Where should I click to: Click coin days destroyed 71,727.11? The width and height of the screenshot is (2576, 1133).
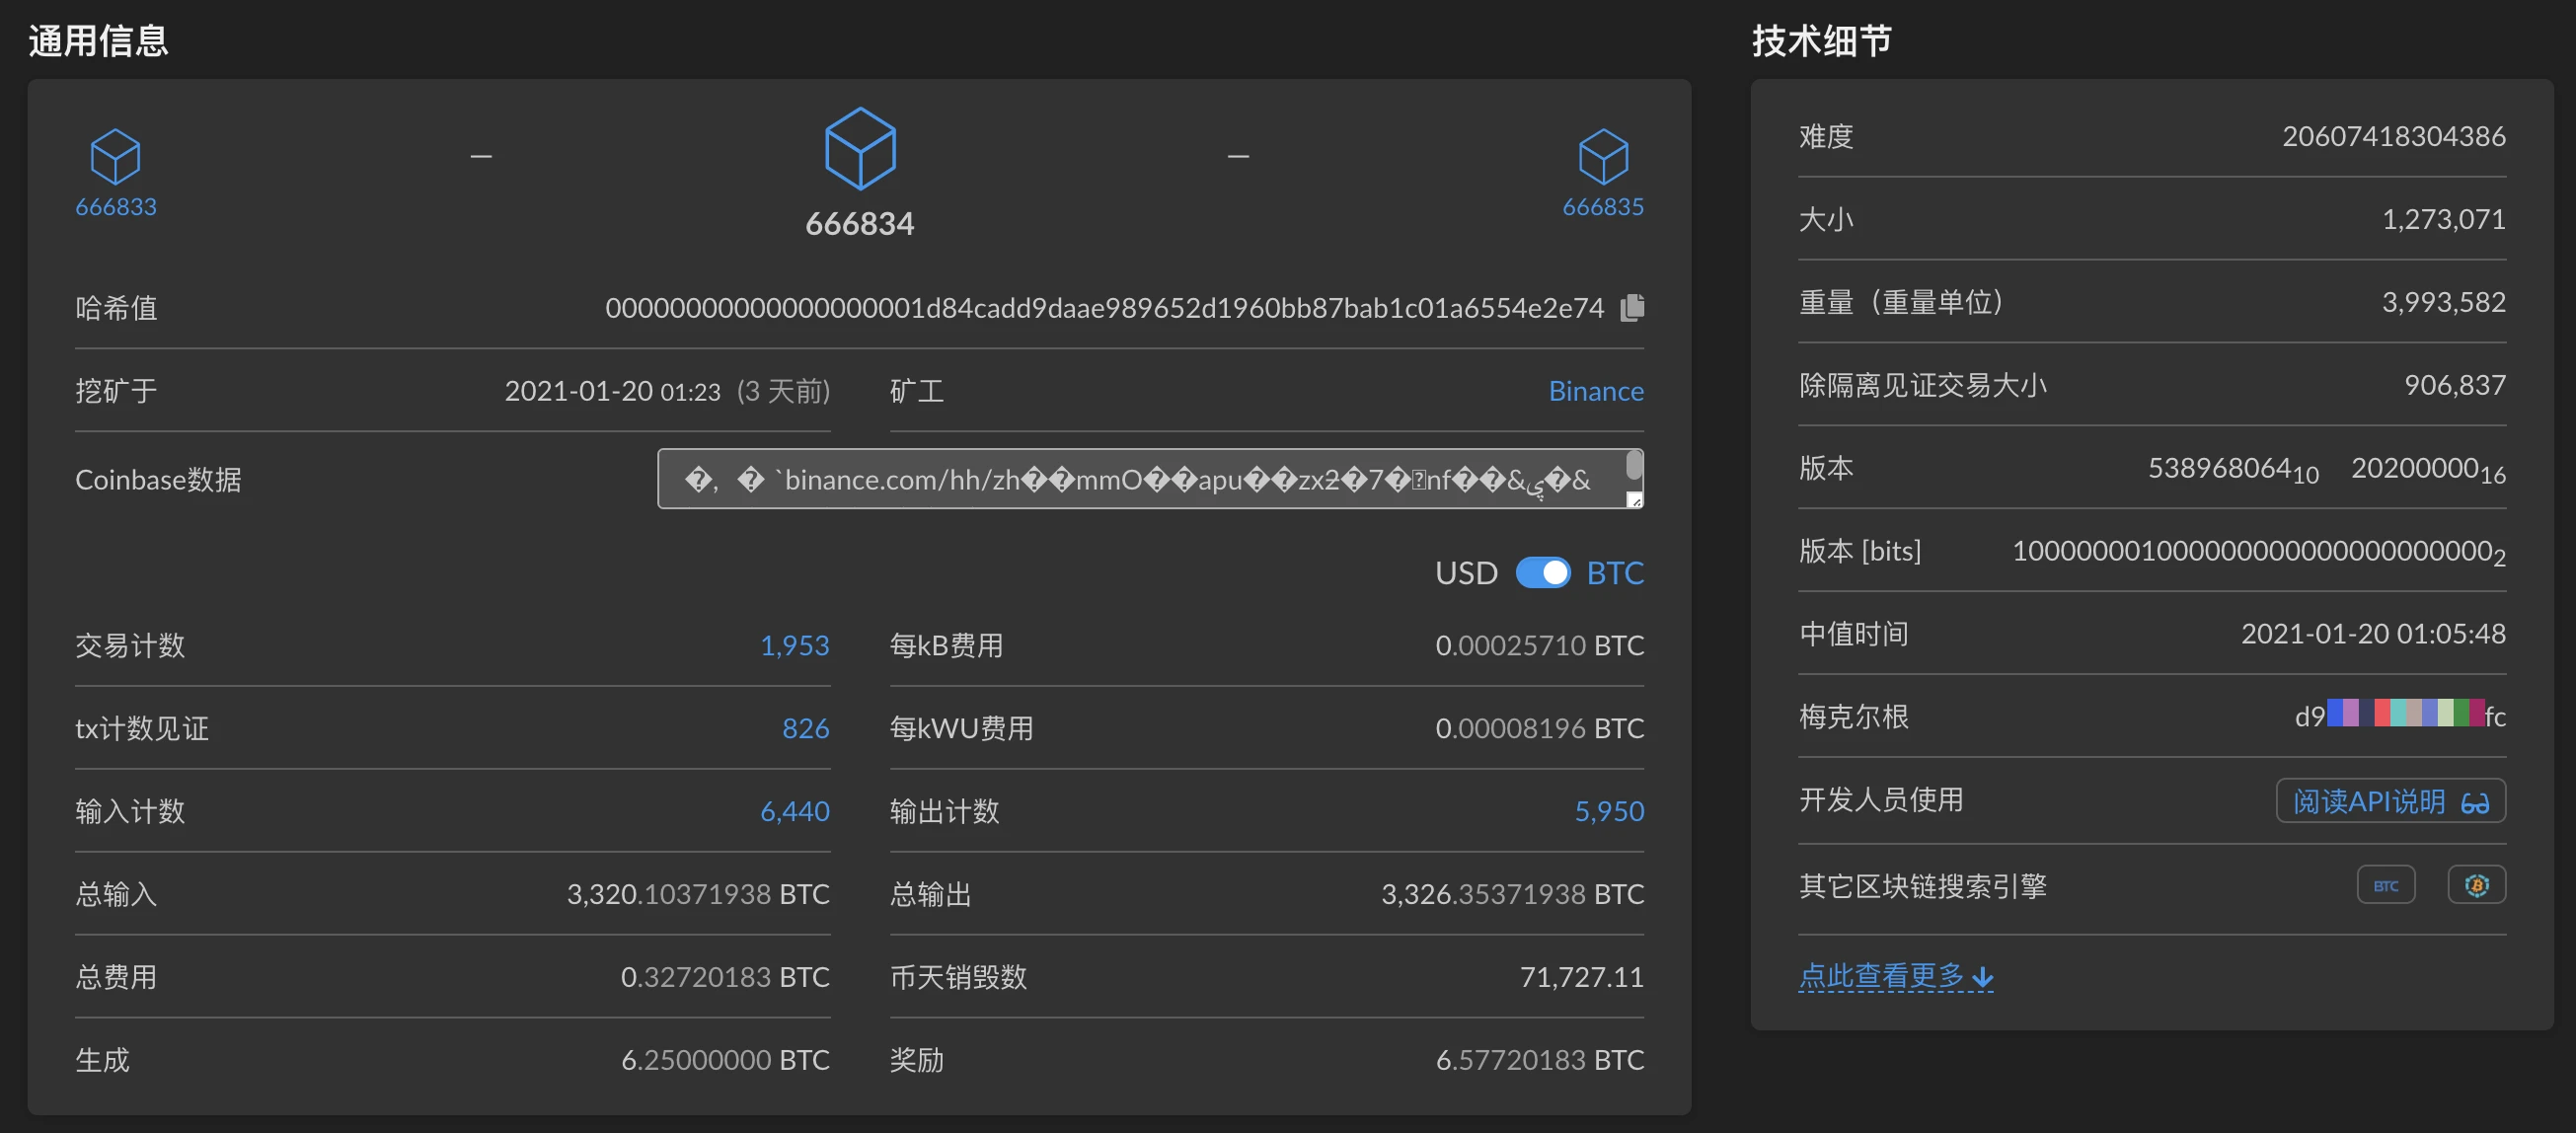pyautogui.click(x=1582, y=977)
